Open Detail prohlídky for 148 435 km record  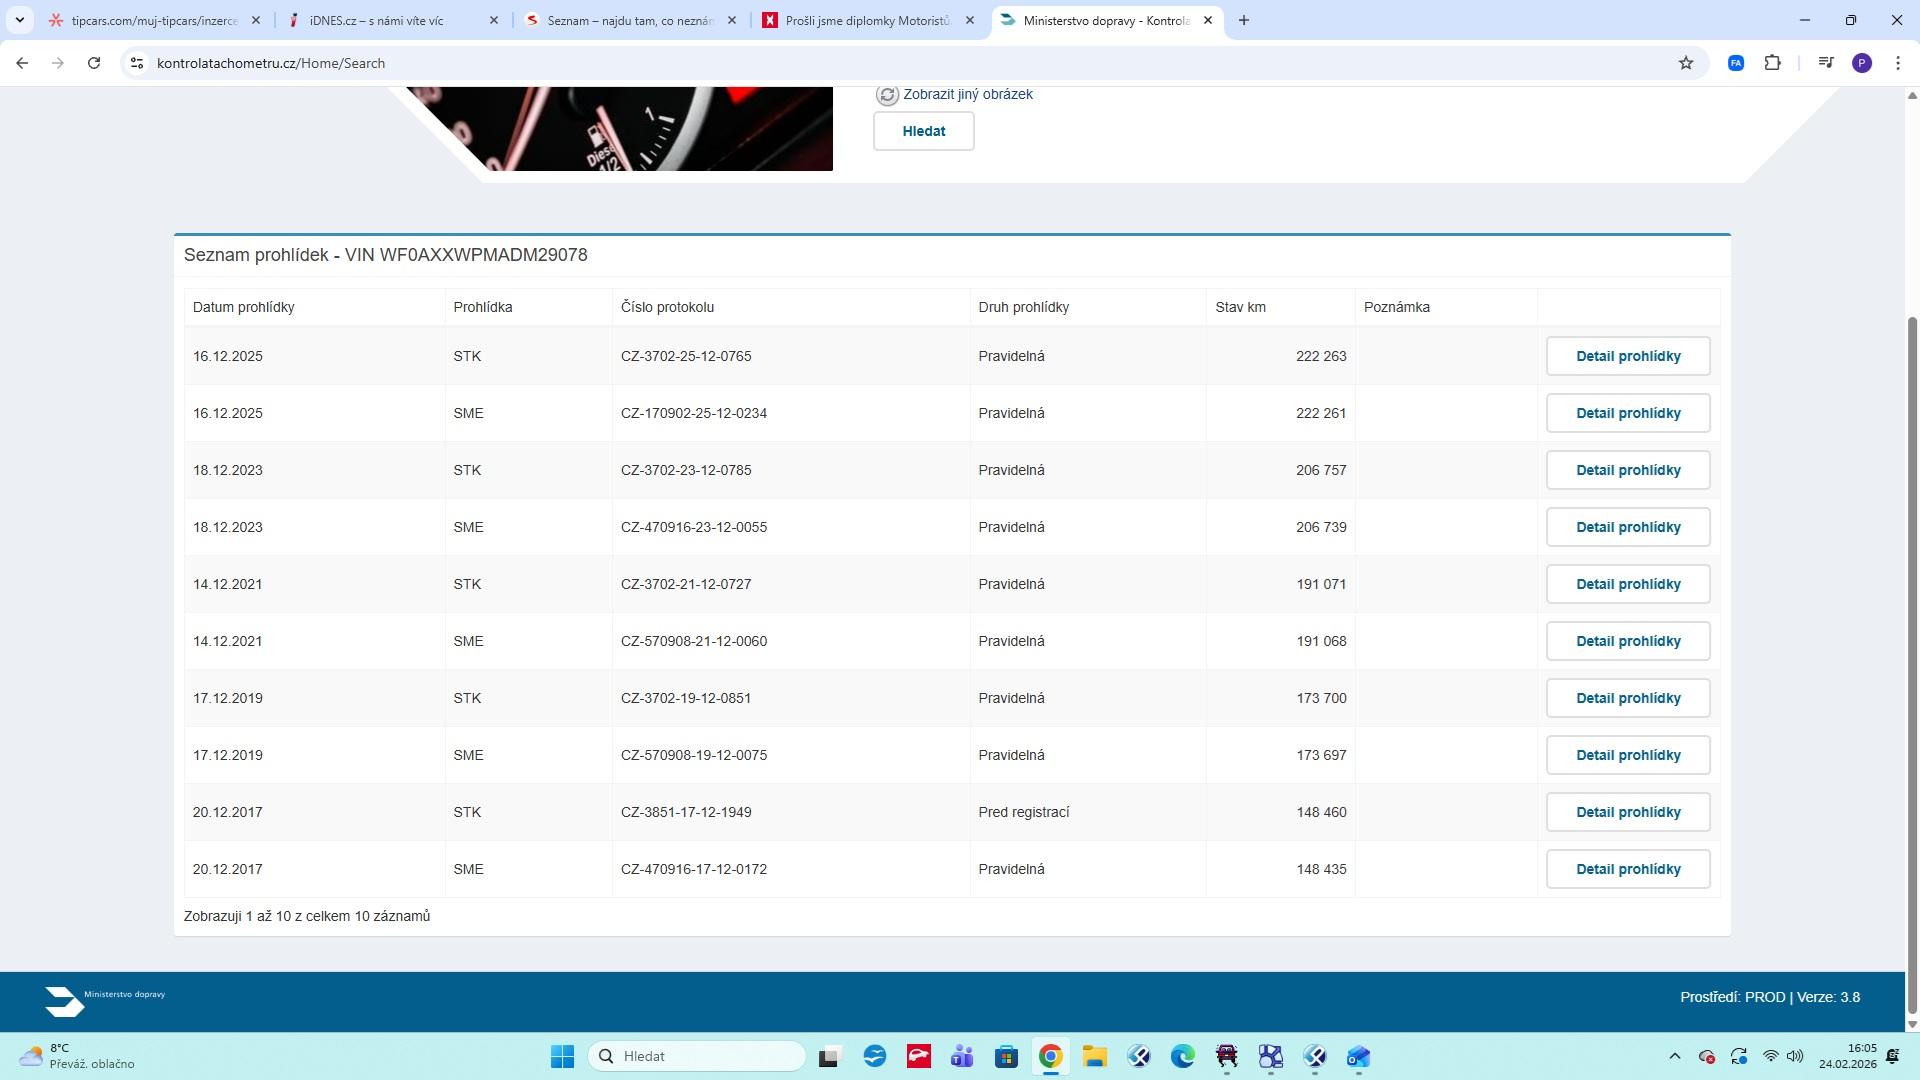pyautogui.click(x=1627, y=869)
